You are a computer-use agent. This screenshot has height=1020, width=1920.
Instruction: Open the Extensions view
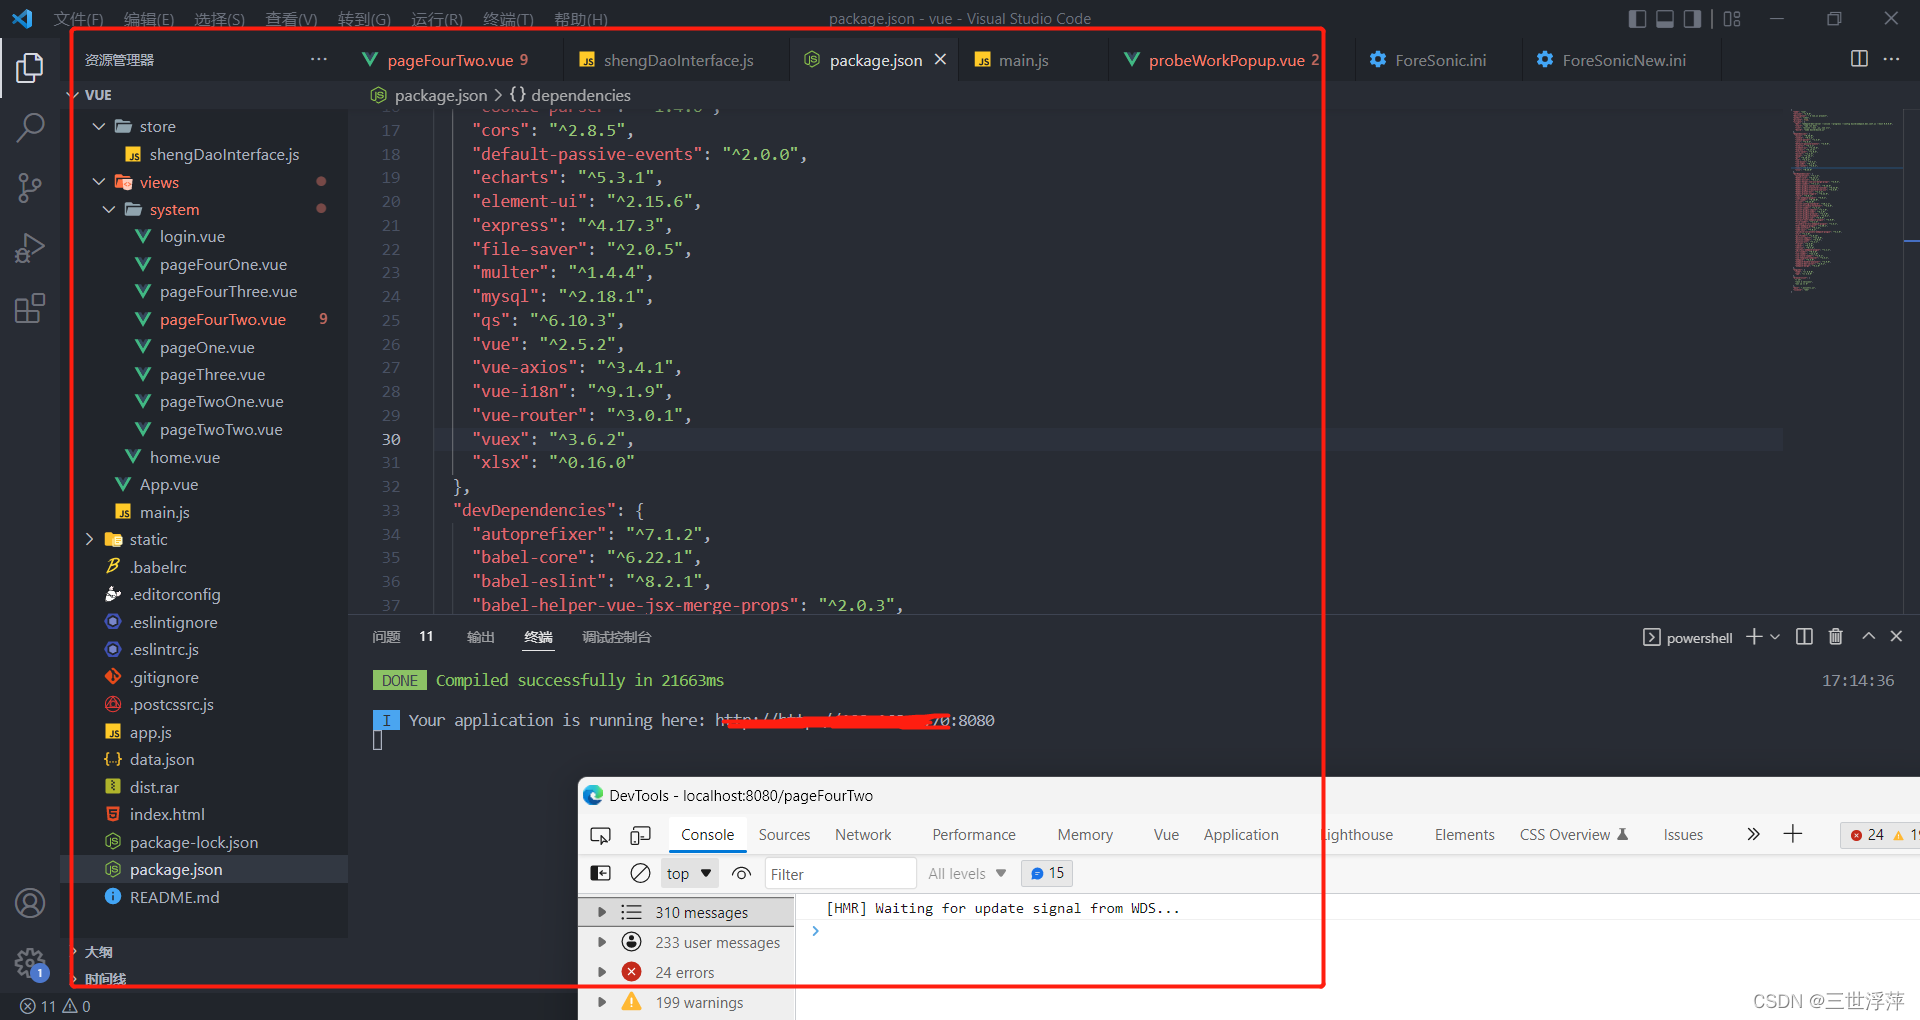click(30, 308)
